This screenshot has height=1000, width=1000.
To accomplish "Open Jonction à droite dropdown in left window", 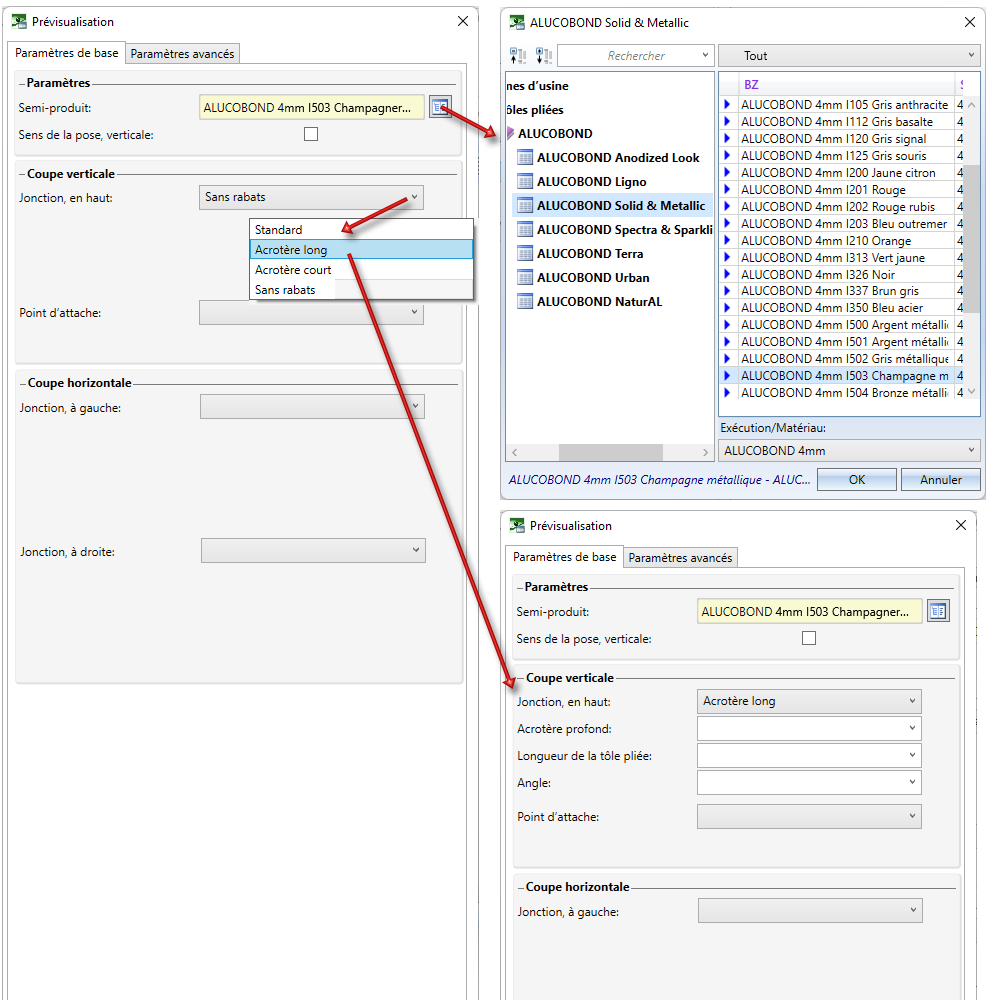I will 312,550.
